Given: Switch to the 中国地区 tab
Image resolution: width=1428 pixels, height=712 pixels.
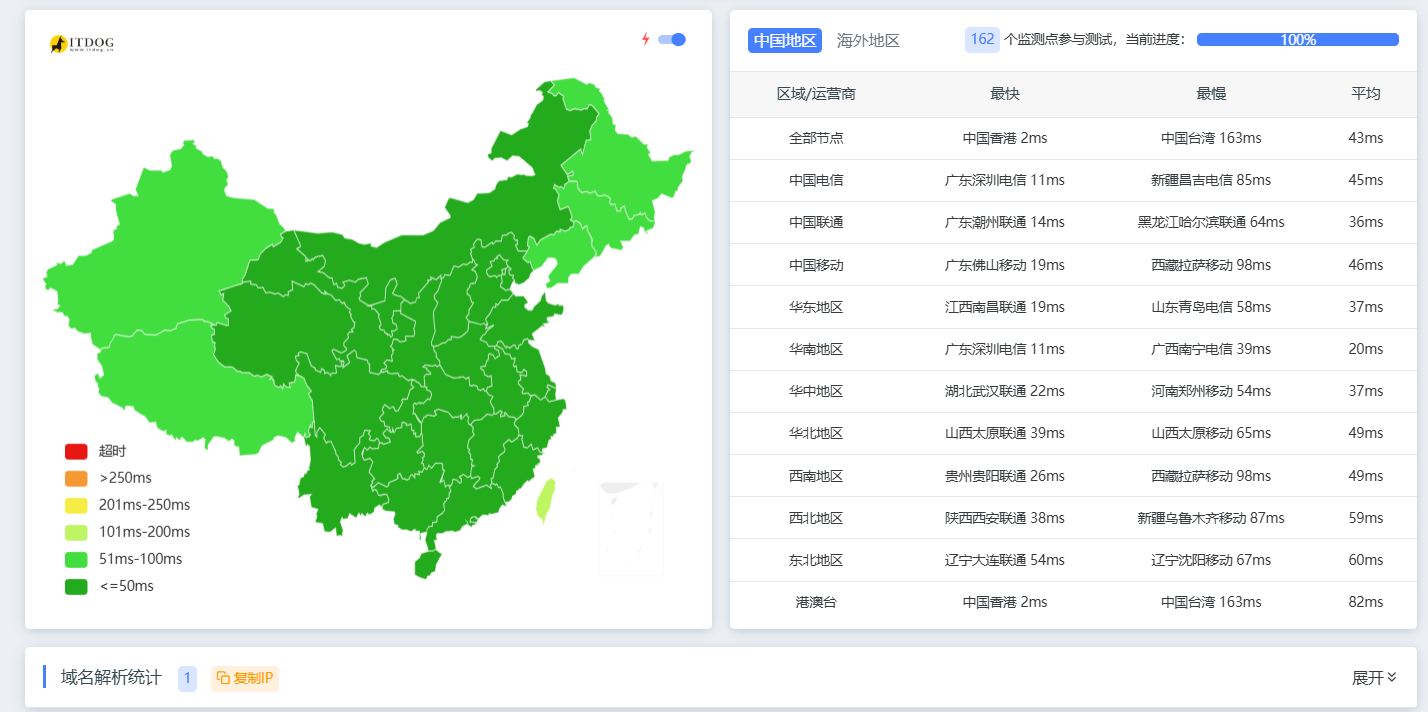Looking at the screenshot, I should point(785,40).
